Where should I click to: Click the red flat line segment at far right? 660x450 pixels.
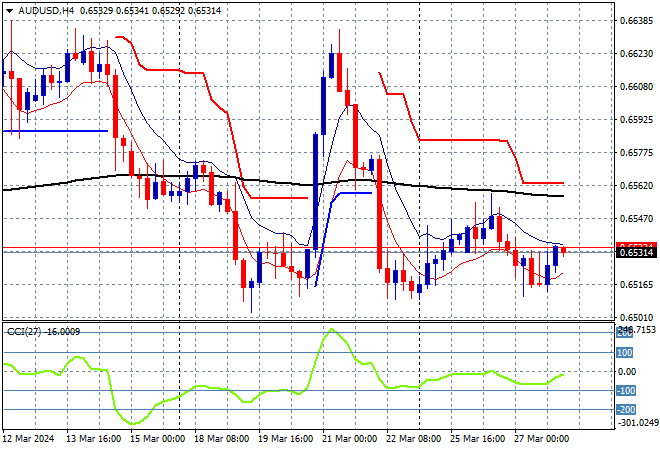coord(543,183)
